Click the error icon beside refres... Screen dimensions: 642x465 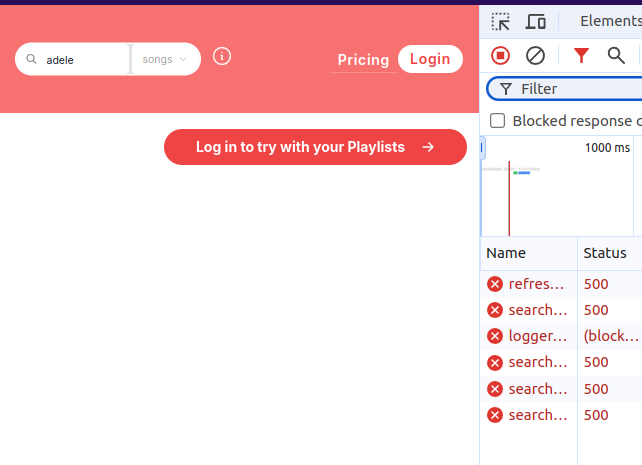tap(495, 284)
